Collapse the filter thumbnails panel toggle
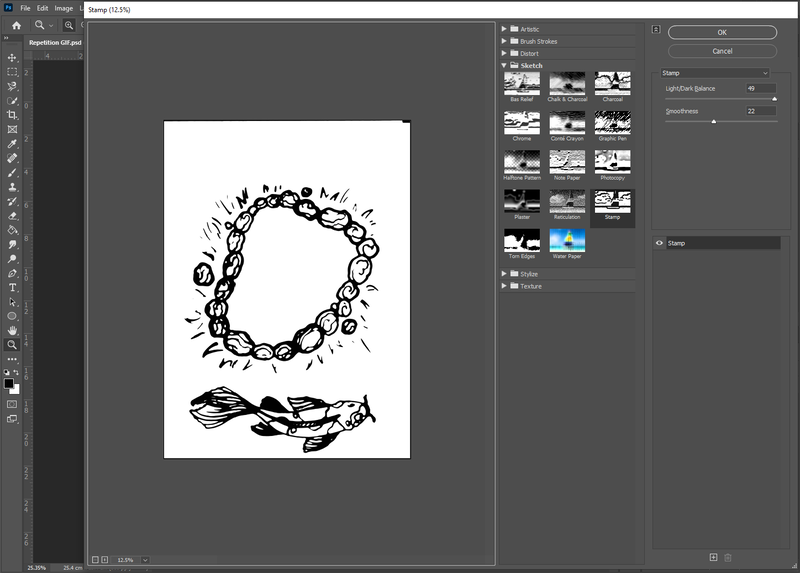Viewport: 800px width, 573px height. tap(656, 30)
